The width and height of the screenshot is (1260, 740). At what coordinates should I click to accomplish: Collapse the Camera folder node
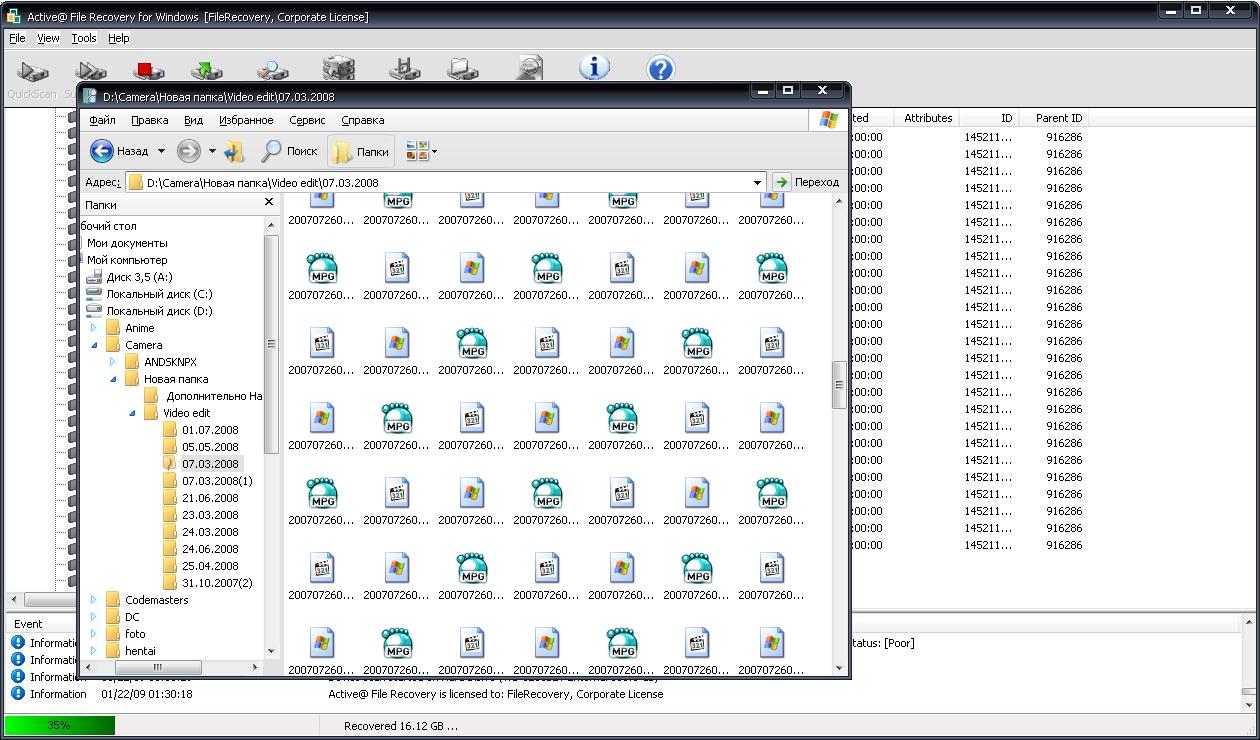click(x=94, y=345)
